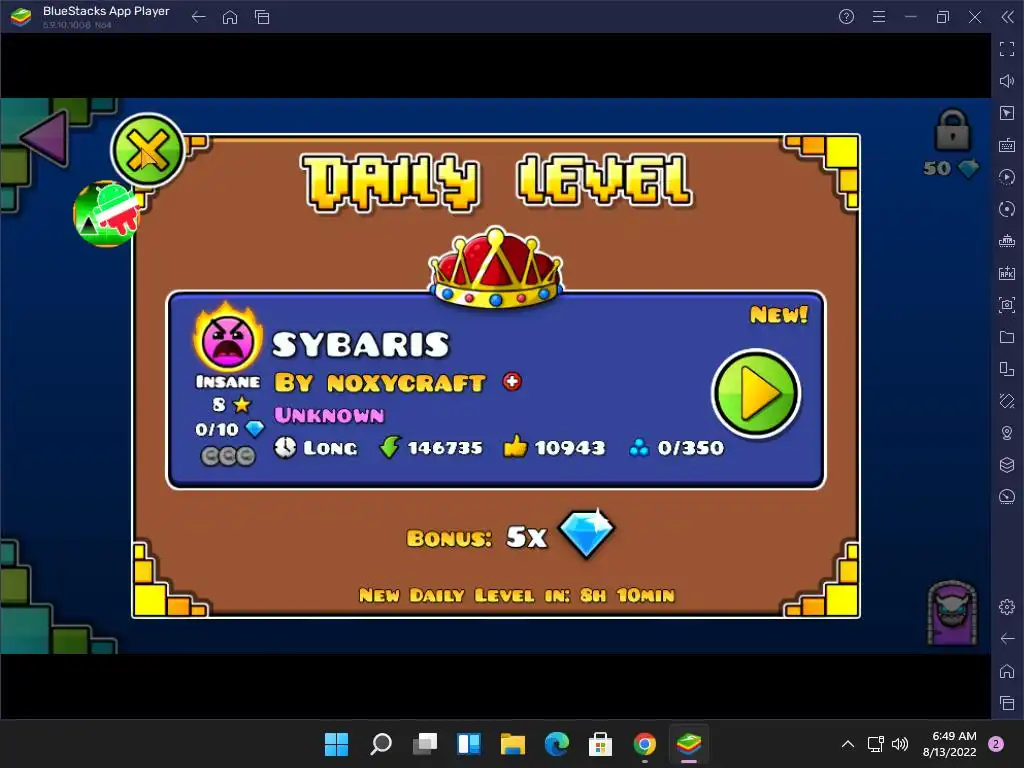Viewport: 1024px width, 768px height.
Task: Click the locked chest padlock icon
Action: point(952,130)
